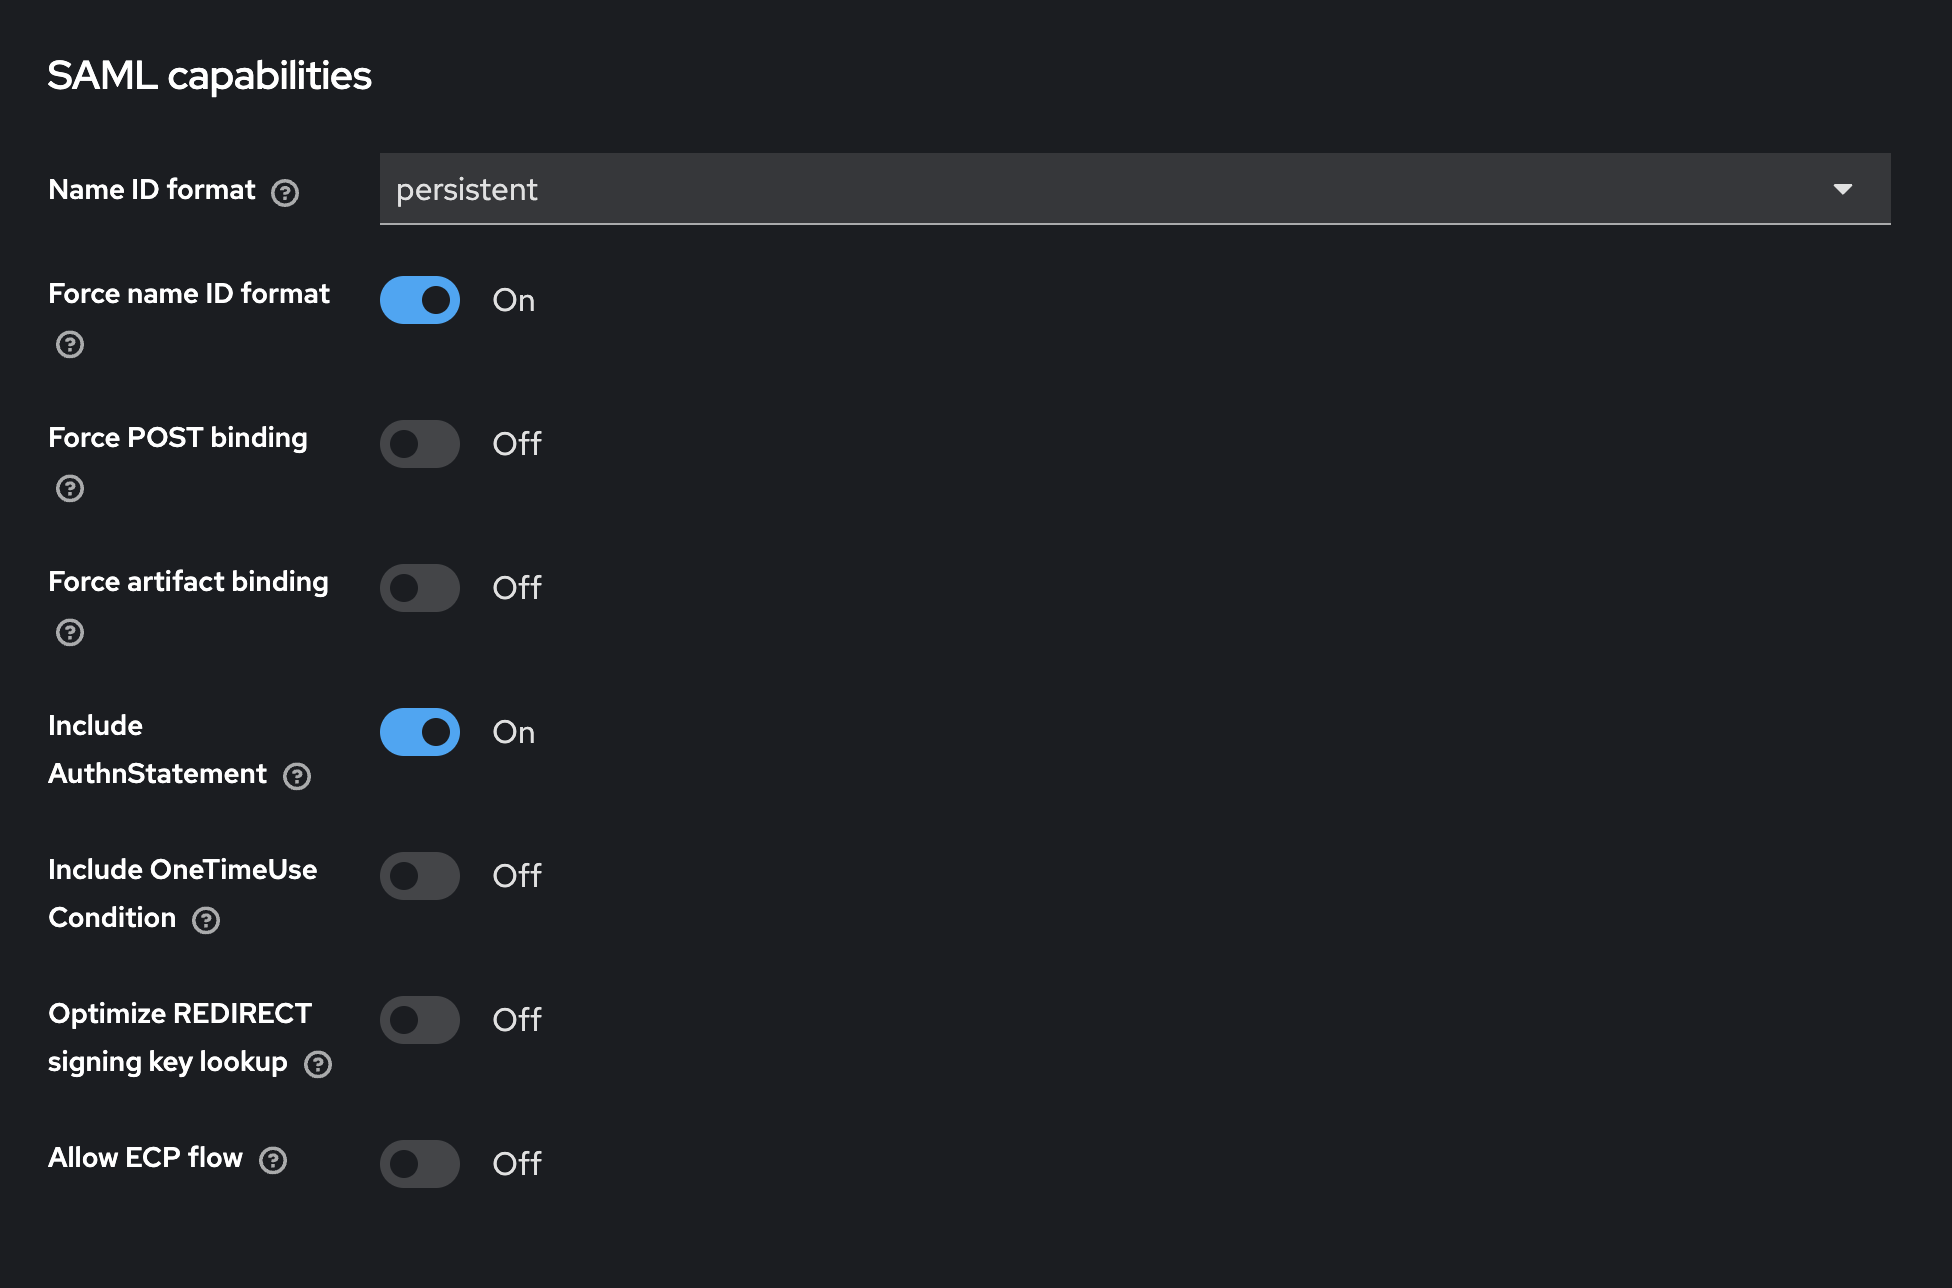Enable Force POST binding
The height and width of the screenshot is (1288, 1952).
[419, 443]
